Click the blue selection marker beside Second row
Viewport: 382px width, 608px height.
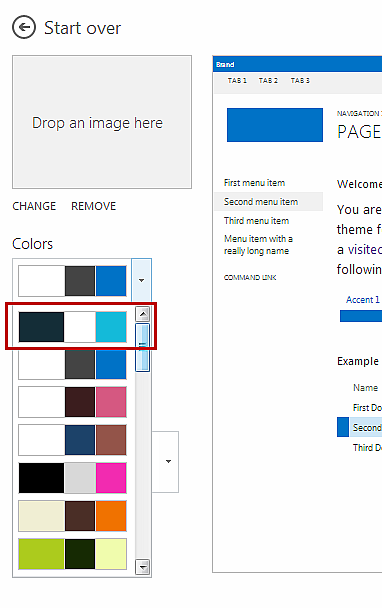tap(343, 427)
